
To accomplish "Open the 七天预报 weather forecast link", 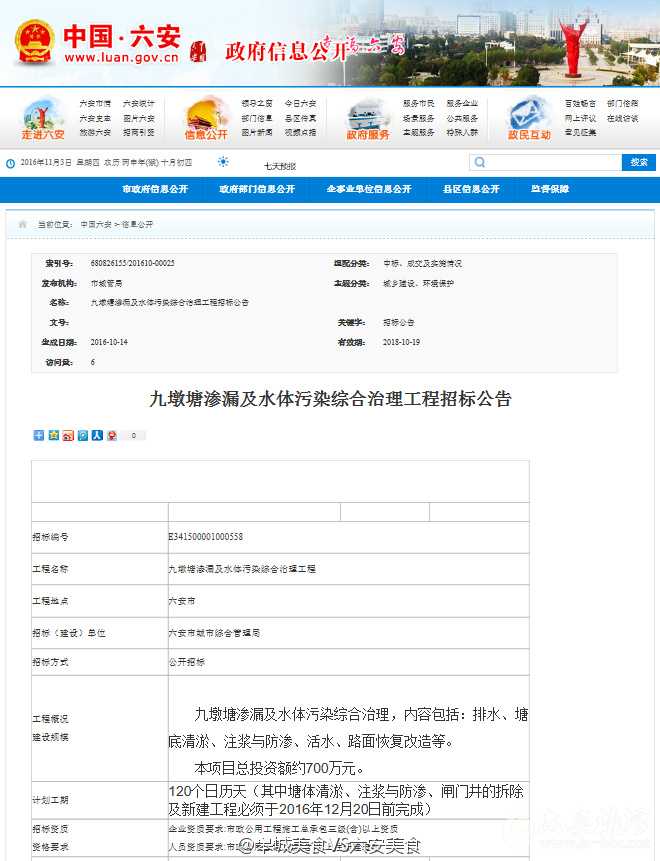I will pyautogui.click(x=279, y=165).
